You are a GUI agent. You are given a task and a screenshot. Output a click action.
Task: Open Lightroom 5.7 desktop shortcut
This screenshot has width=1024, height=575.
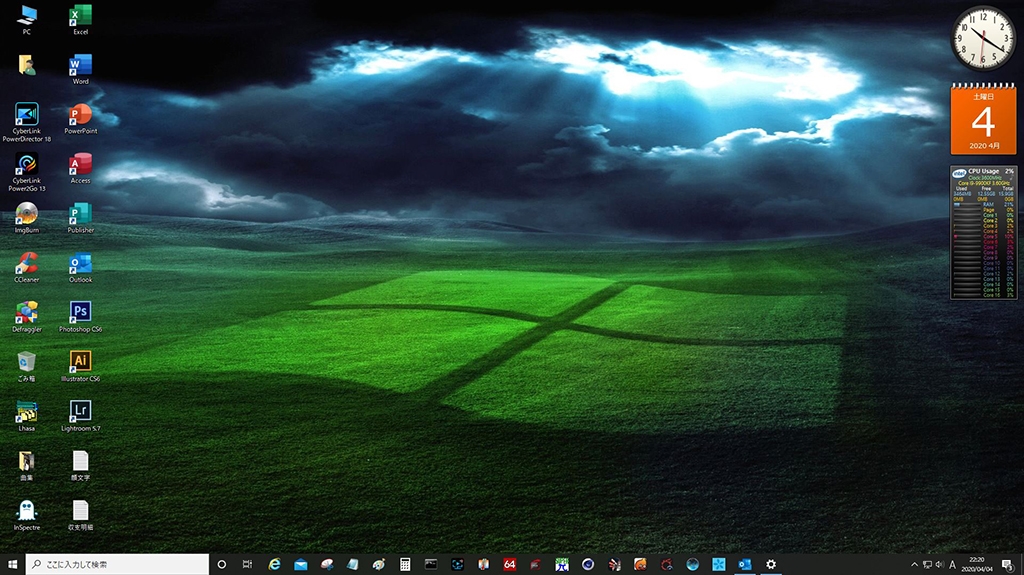(x=80, y=416)
